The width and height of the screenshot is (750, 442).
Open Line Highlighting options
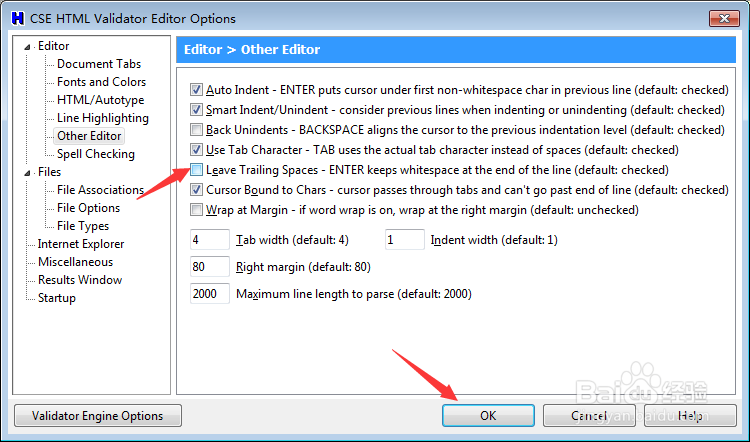point(103,118)
